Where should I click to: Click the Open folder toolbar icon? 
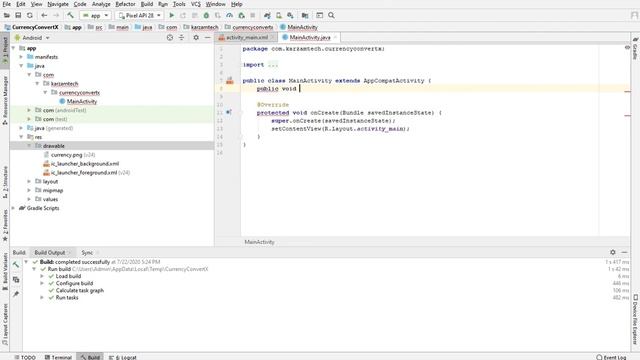[x=7, y=16]
